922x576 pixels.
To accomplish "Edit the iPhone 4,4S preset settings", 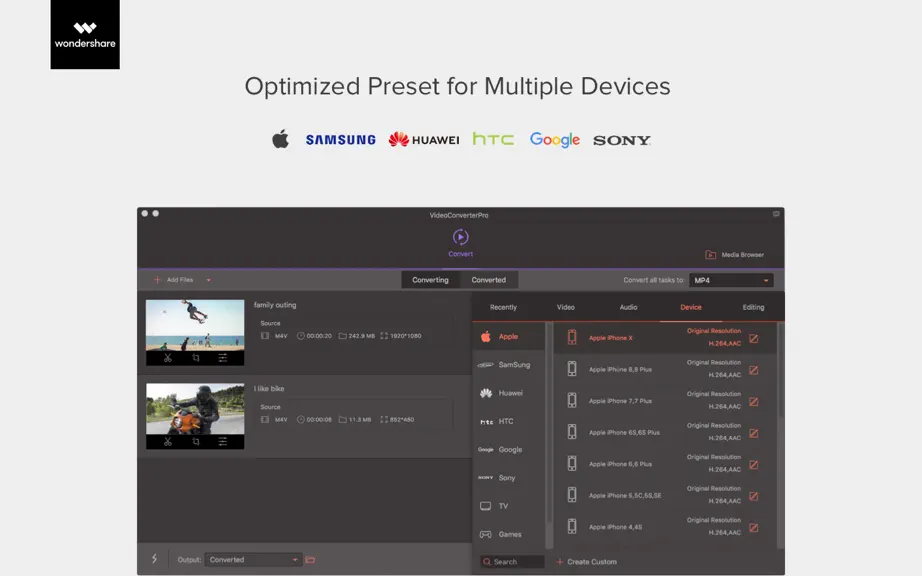I will pyautogui.click(x=754, y=528).
